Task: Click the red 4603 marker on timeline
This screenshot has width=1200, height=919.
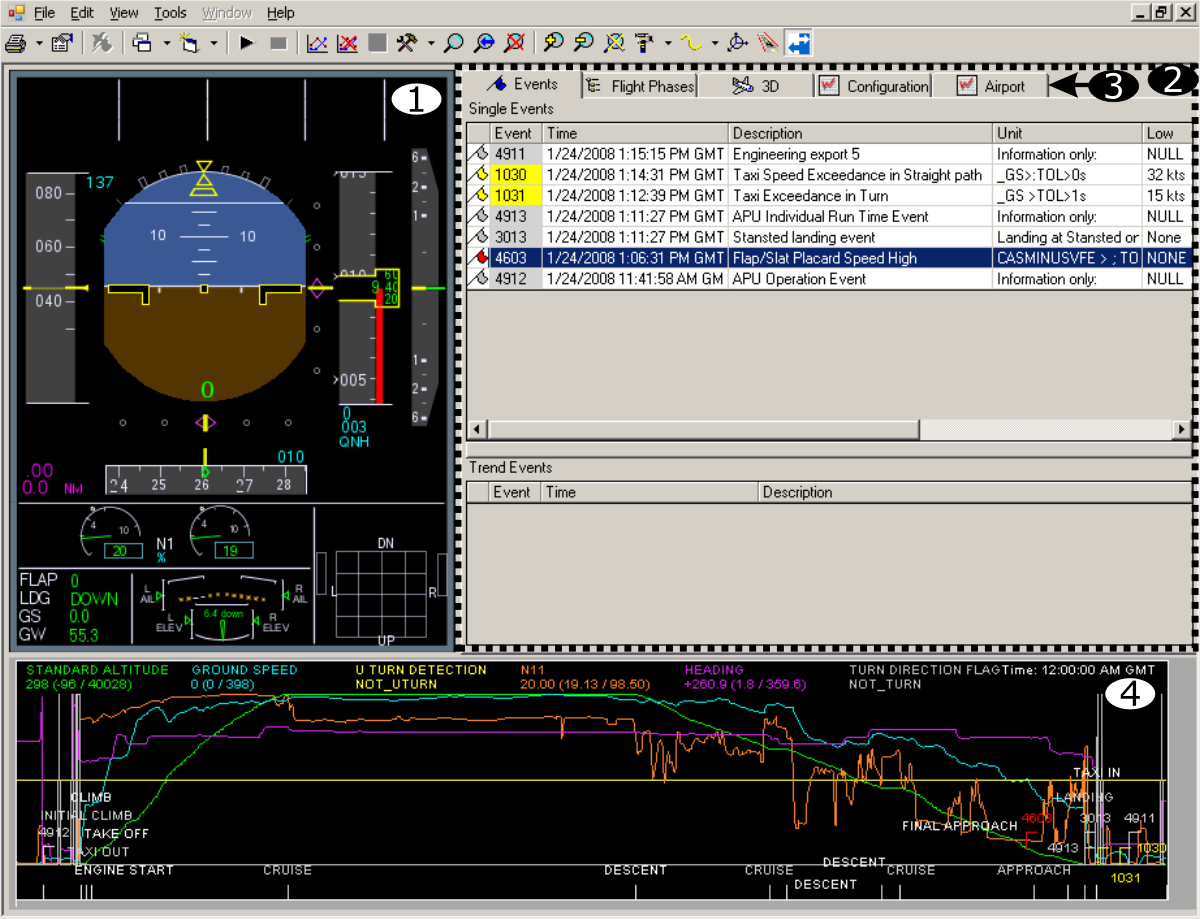Action: pos(1036,818)
